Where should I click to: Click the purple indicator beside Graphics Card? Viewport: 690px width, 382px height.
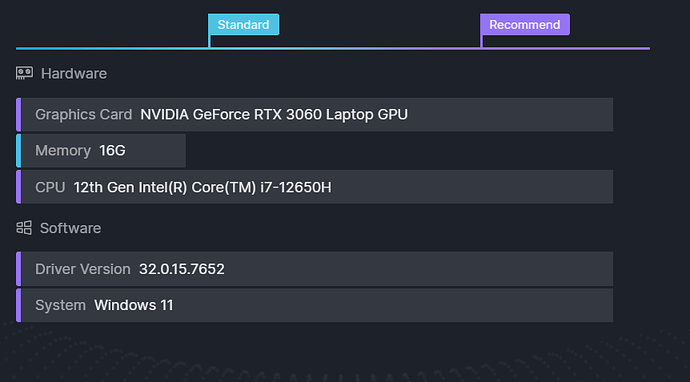[18, 114]
